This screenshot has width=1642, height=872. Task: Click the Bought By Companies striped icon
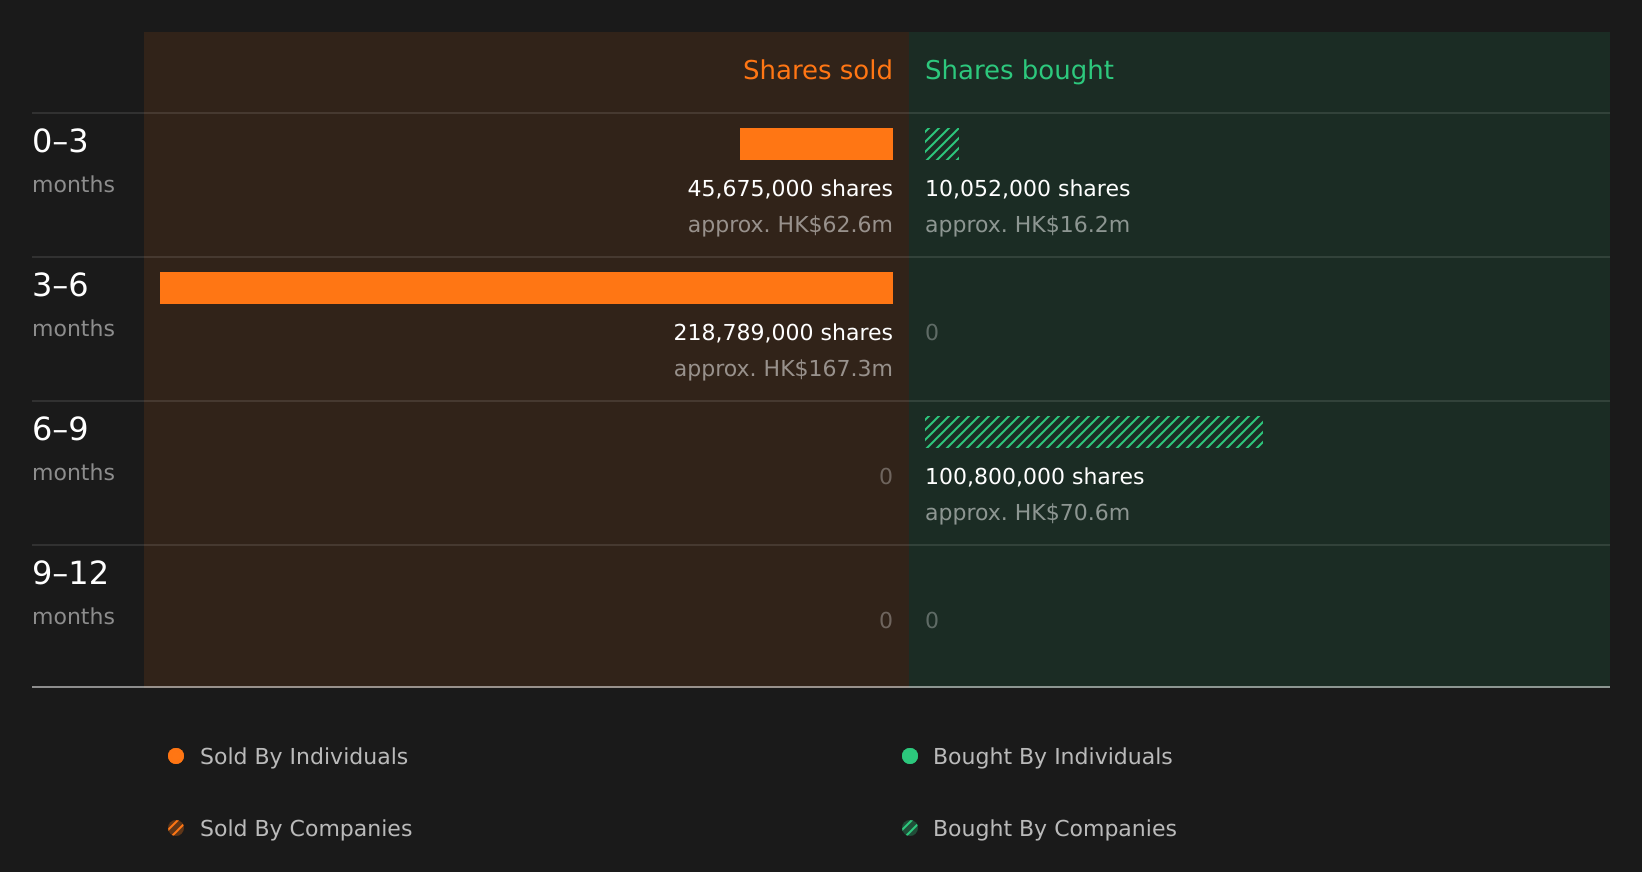(x=910, y=828)
